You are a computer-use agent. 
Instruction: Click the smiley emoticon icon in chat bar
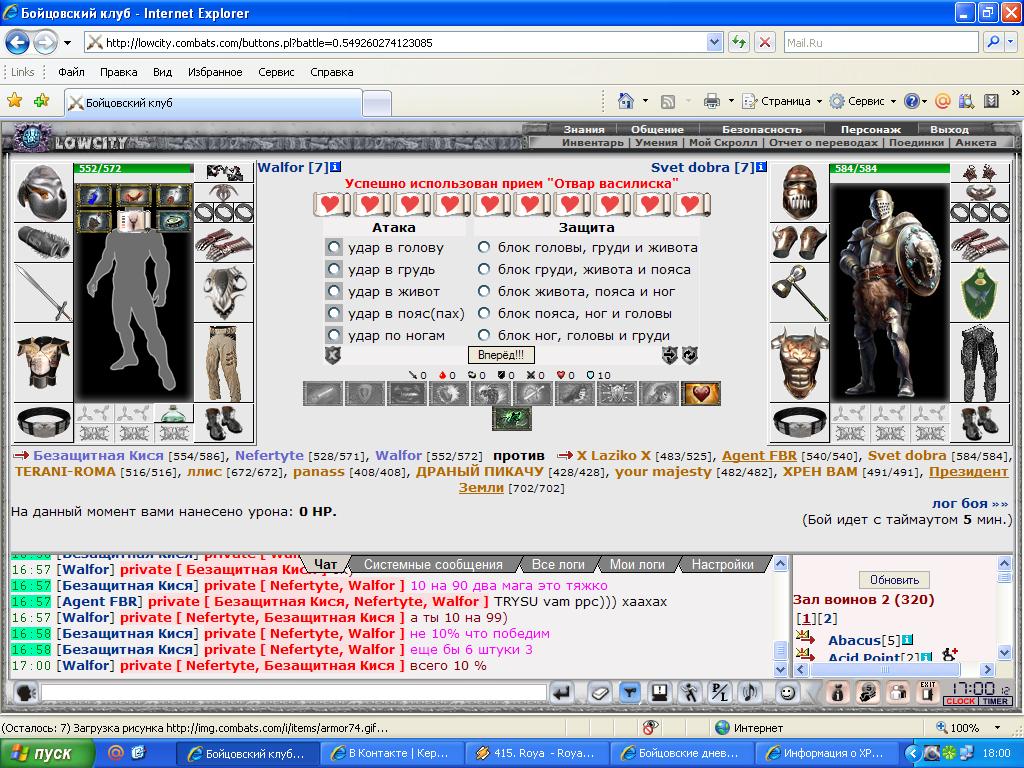[x=788, y=693]
